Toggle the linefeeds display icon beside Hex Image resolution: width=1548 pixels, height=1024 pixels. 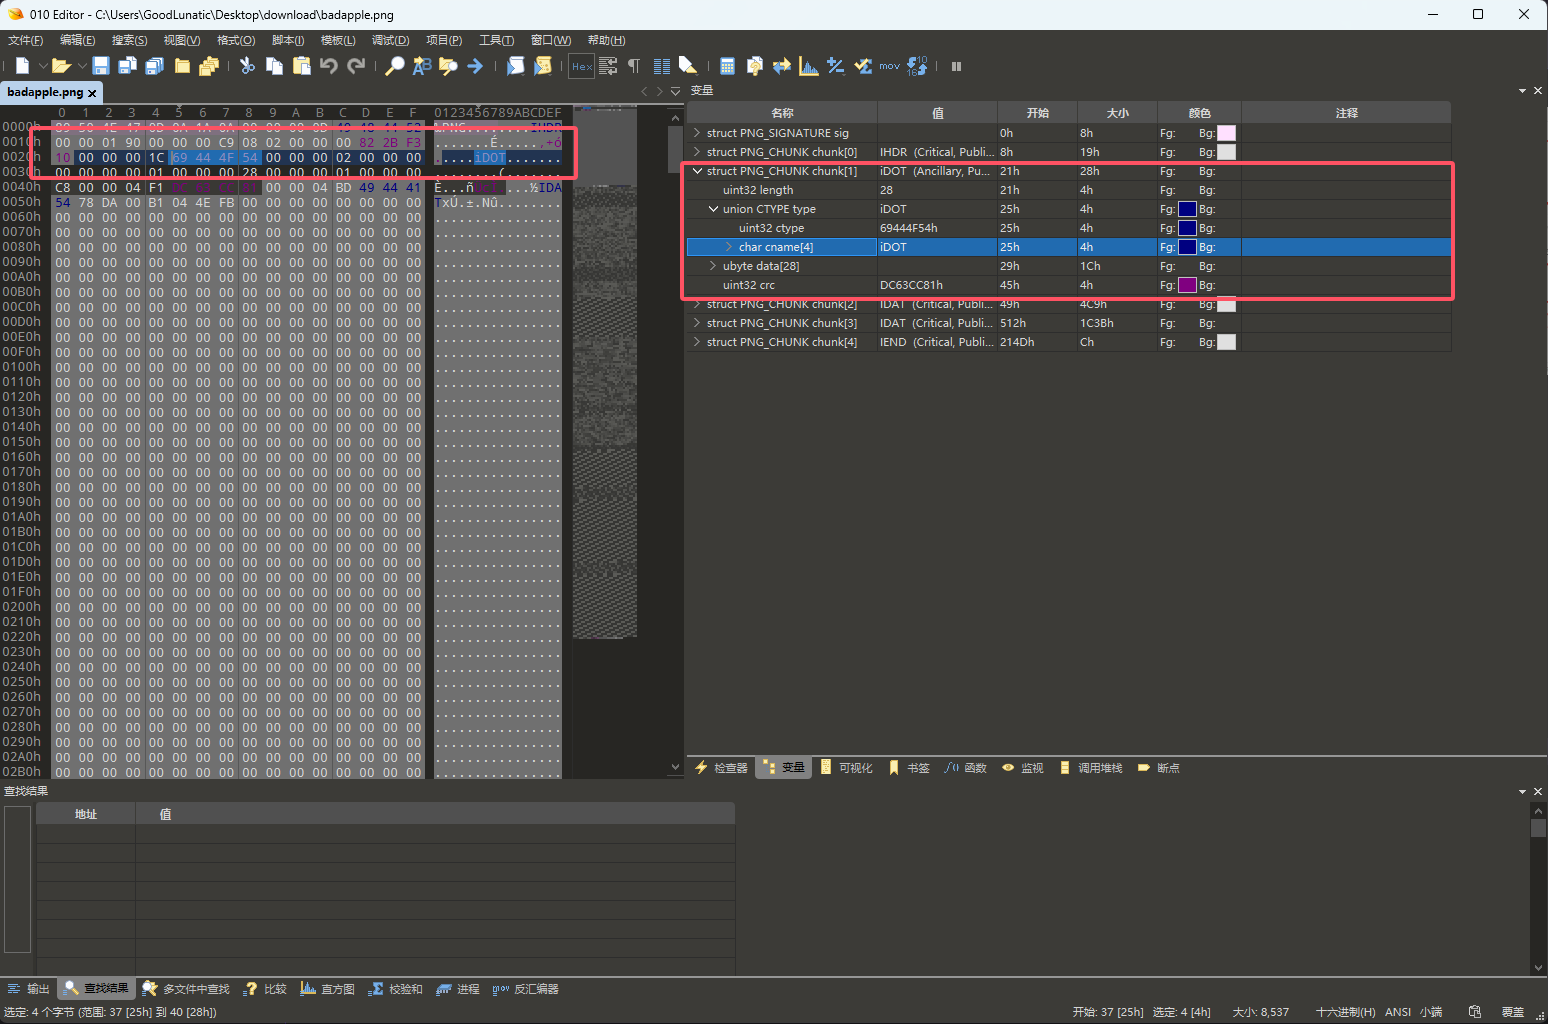pos(608,66)
